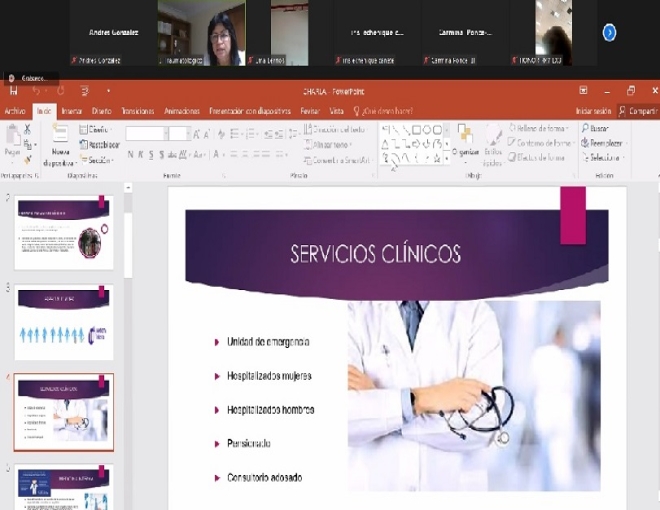The width and height of the screenshot is (660, 510).
Task: Open Dirección del texto dropdown
Action: tap(335, 130)
